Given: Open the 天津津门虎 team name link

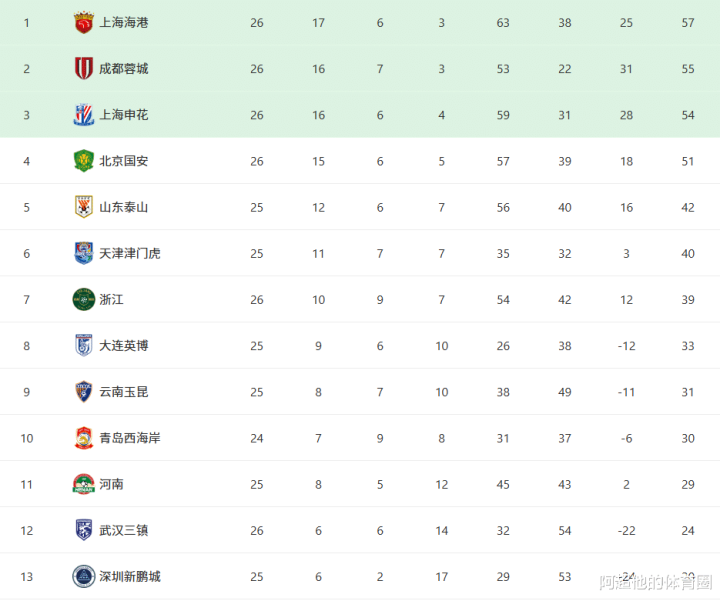Looking at the screenshot, I should click(x=130, y=253).
